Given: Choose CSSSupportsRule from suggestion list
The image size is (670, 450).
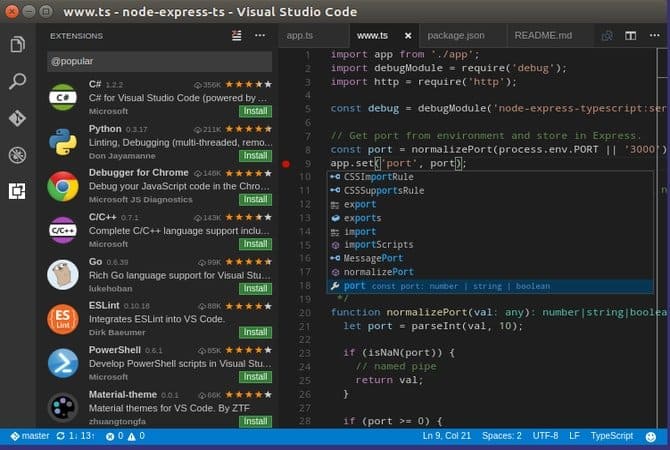Looking at the screenshot, I should pos(490,191).
